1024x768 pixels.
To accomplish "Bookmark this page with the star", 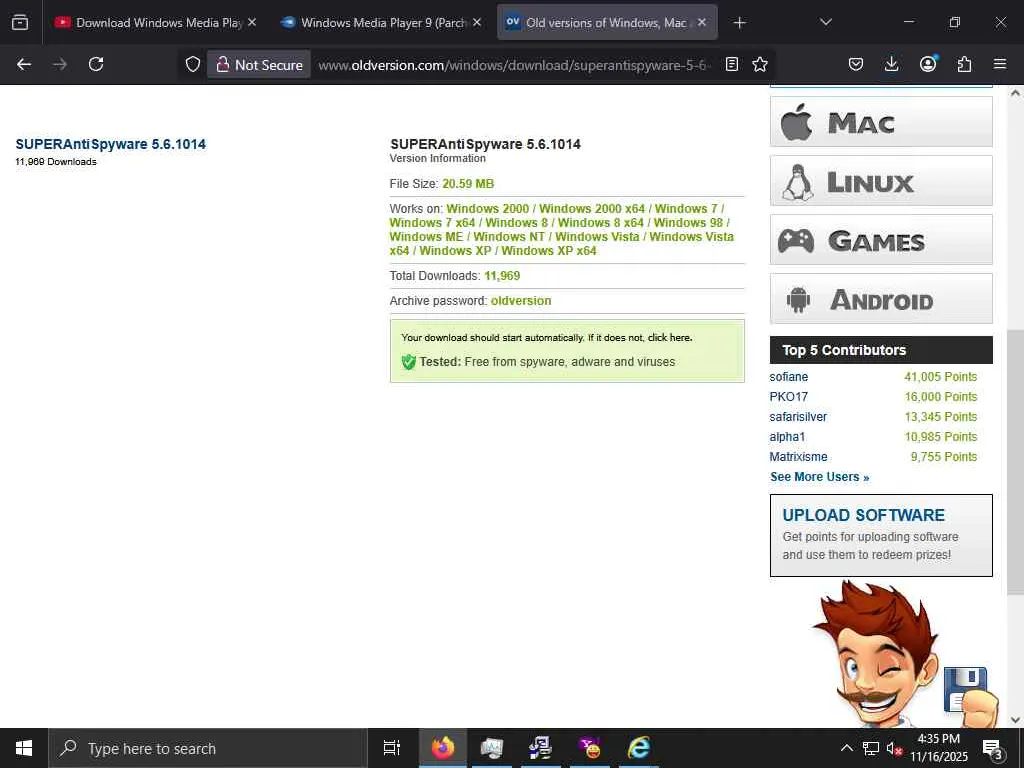I will (x=760, y=64).
